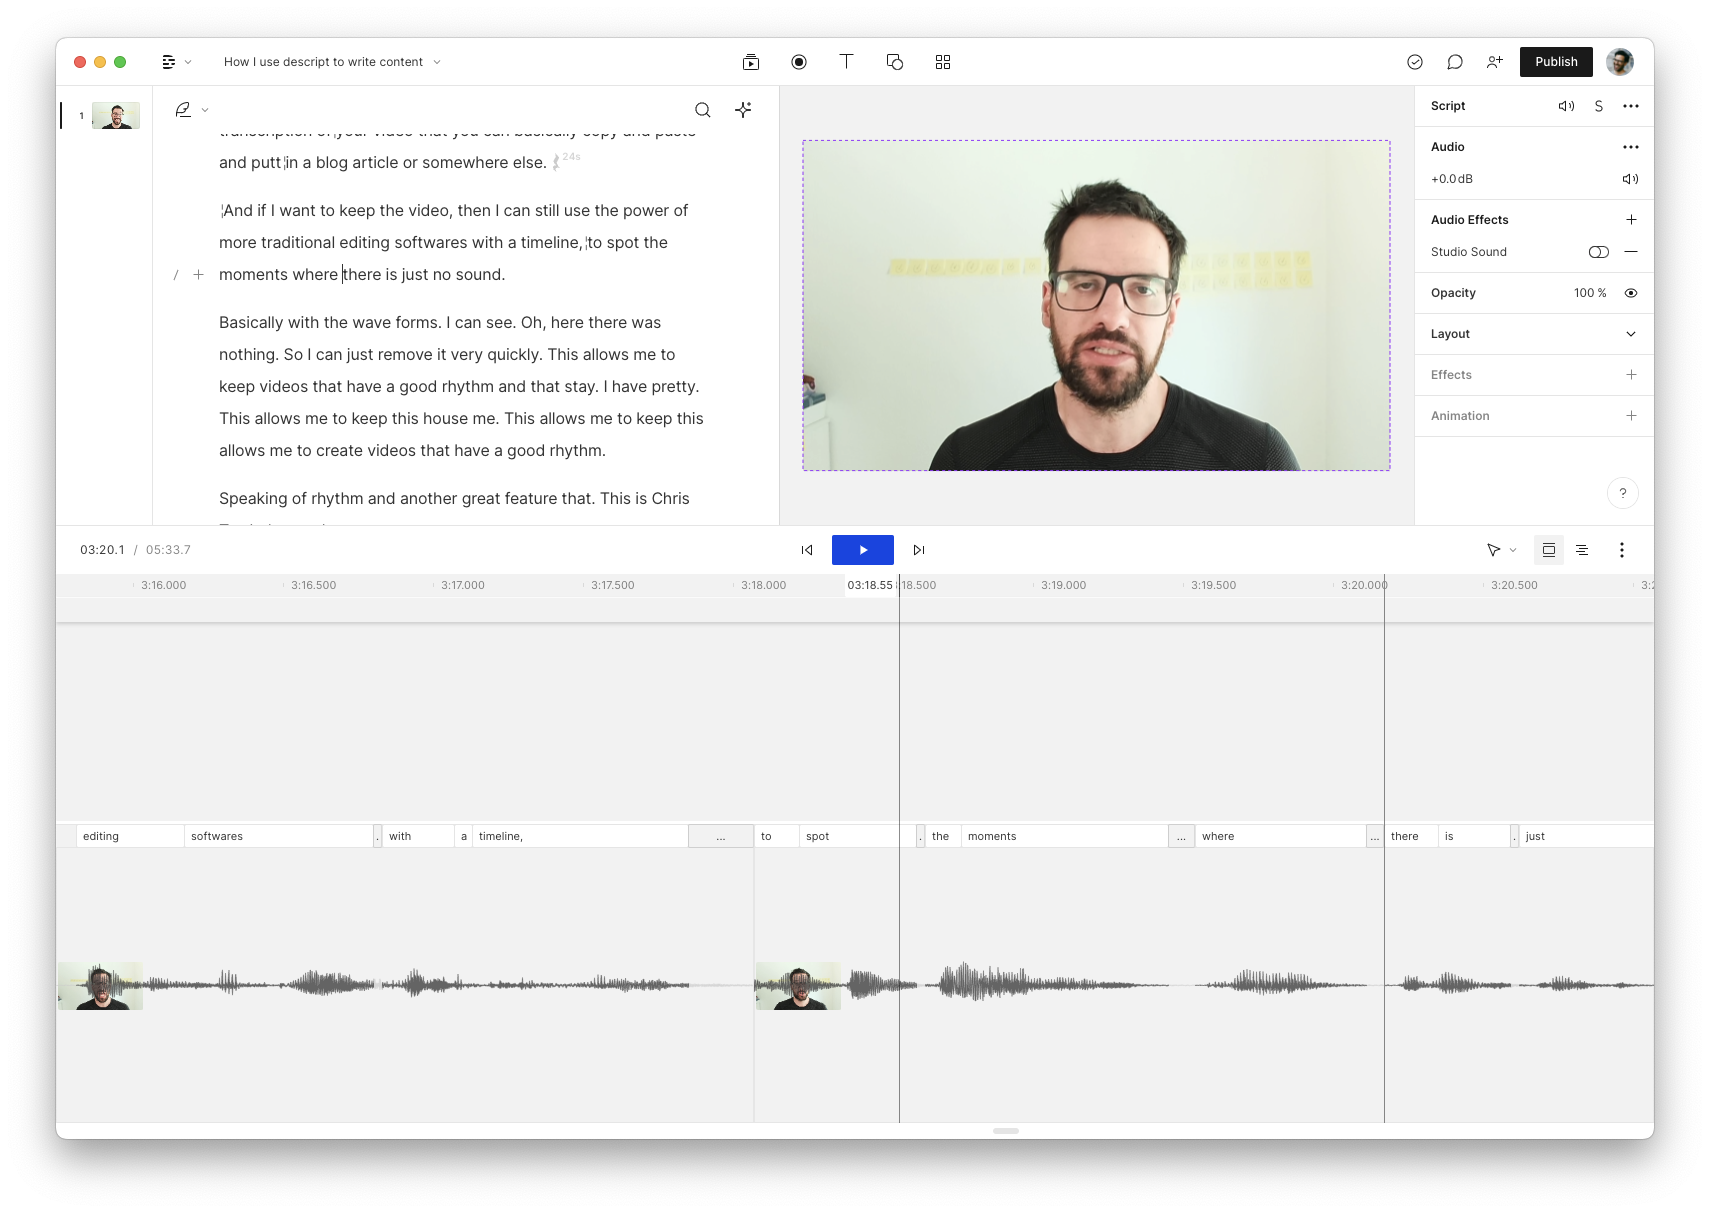
Task: Click the Publish button
Action: [1556, 62]
